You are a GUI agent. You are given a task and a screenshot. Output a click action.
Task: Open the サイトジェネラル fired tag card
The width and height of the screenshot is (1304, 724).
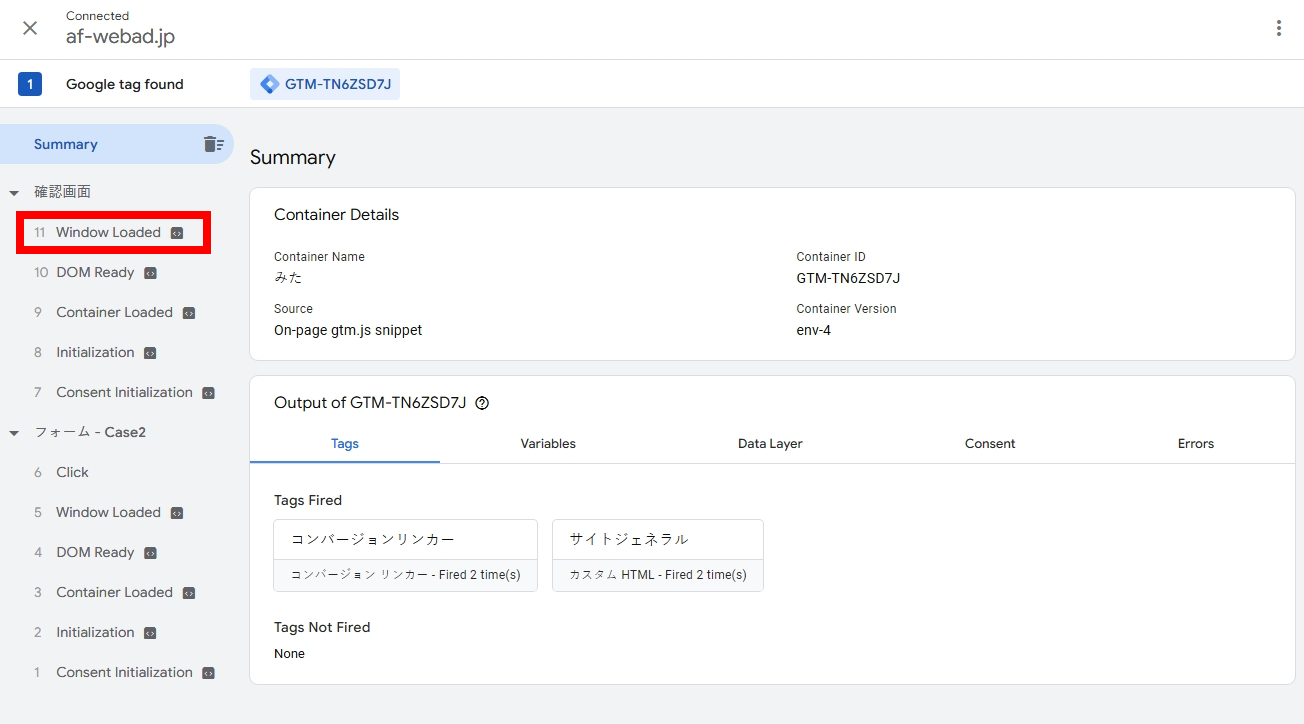(x=657, y=555)
